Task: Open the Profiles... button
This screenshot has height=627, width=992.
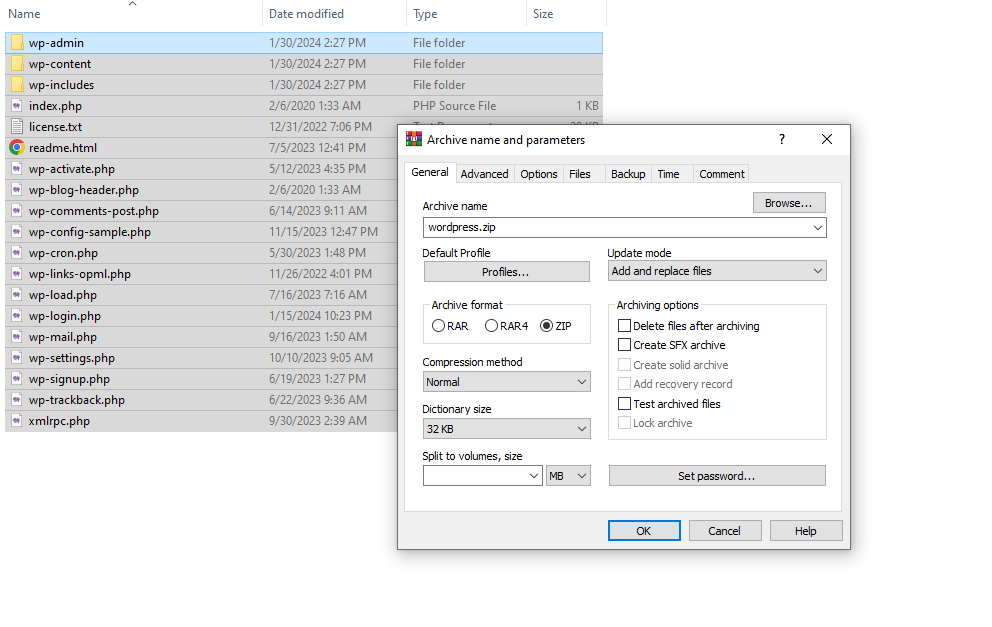Action: (506, 272)
